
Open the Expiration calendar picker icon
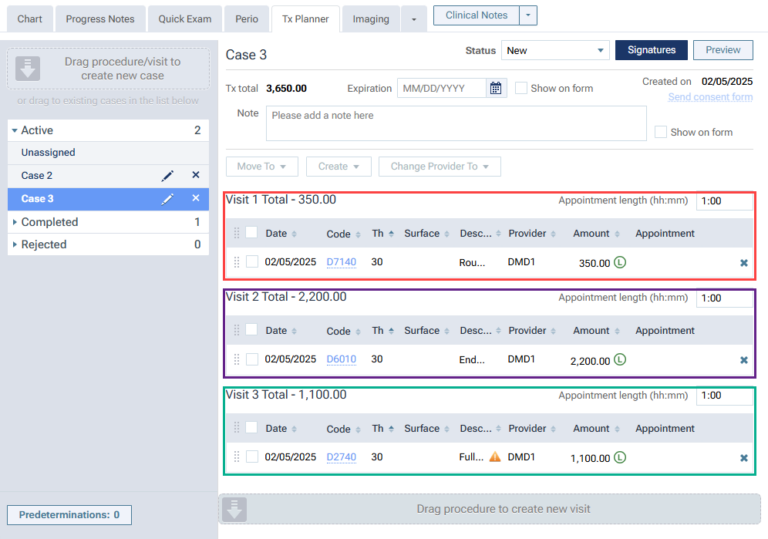pyautogui.click(x=496, y=88)
